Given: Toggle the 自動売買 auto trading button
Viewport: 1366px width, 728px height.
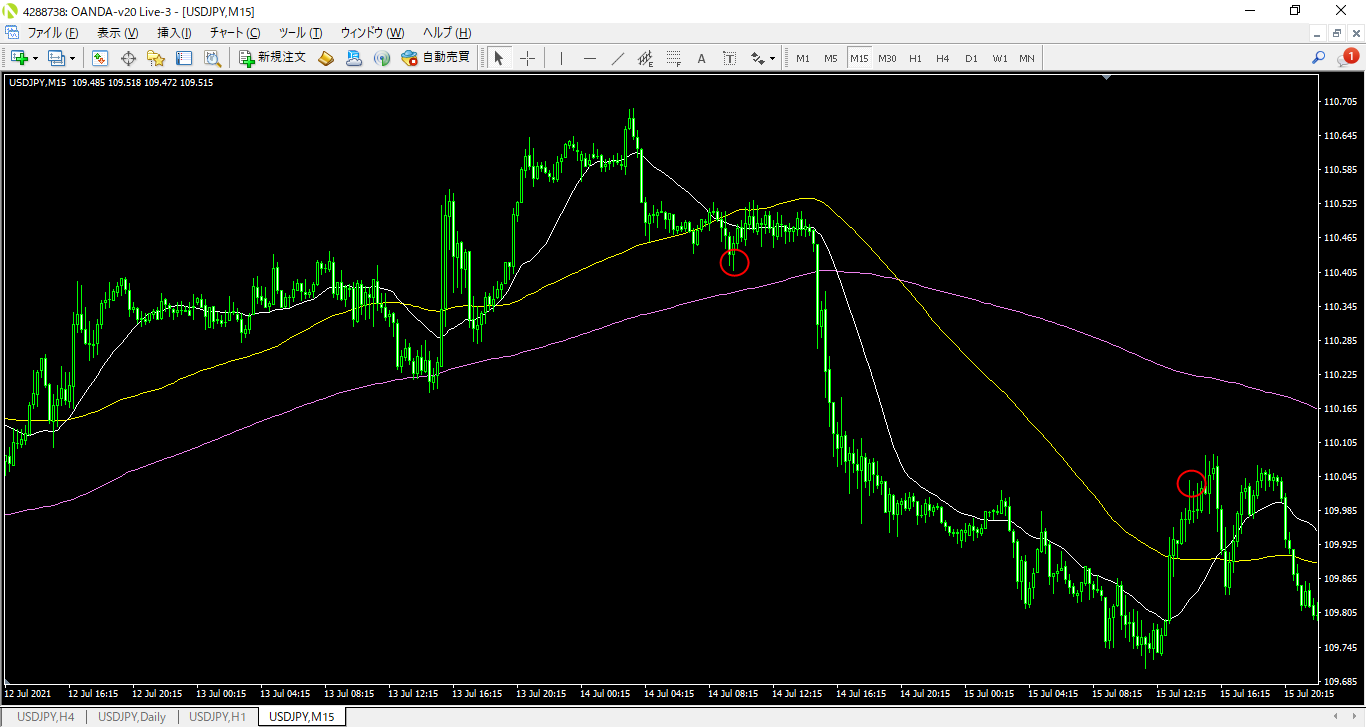Looking at the screenshot, I should pos(436,58).
